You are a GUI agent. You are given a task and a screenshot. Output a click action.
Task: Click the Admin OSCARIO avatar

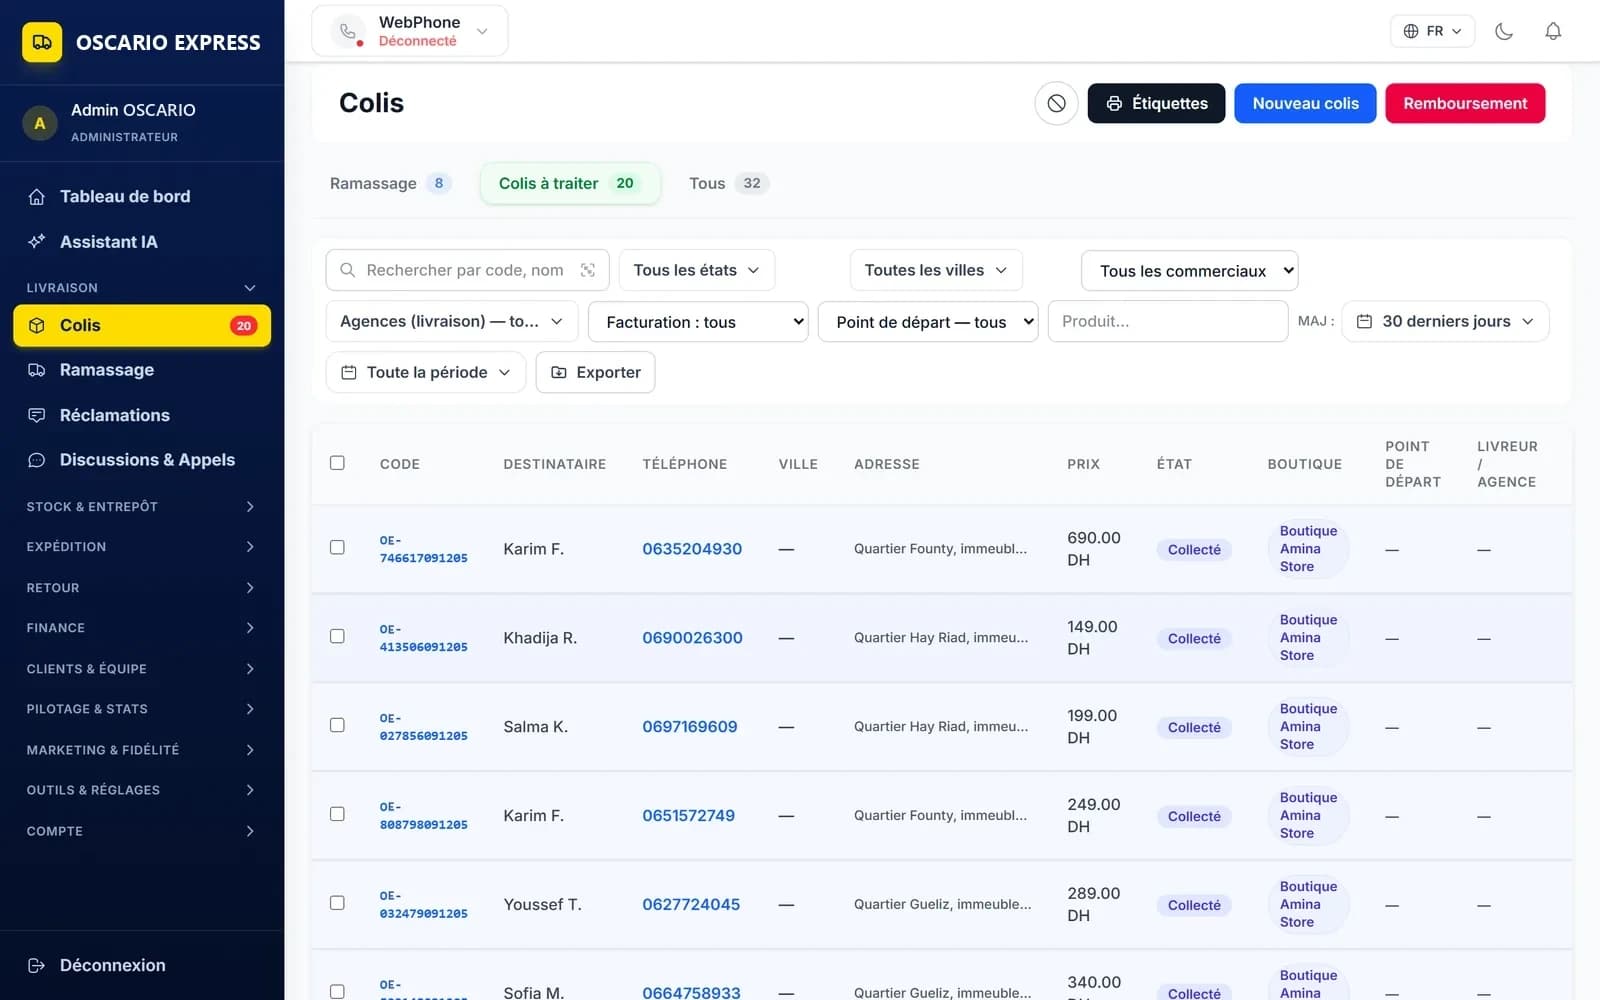point(40,123)
